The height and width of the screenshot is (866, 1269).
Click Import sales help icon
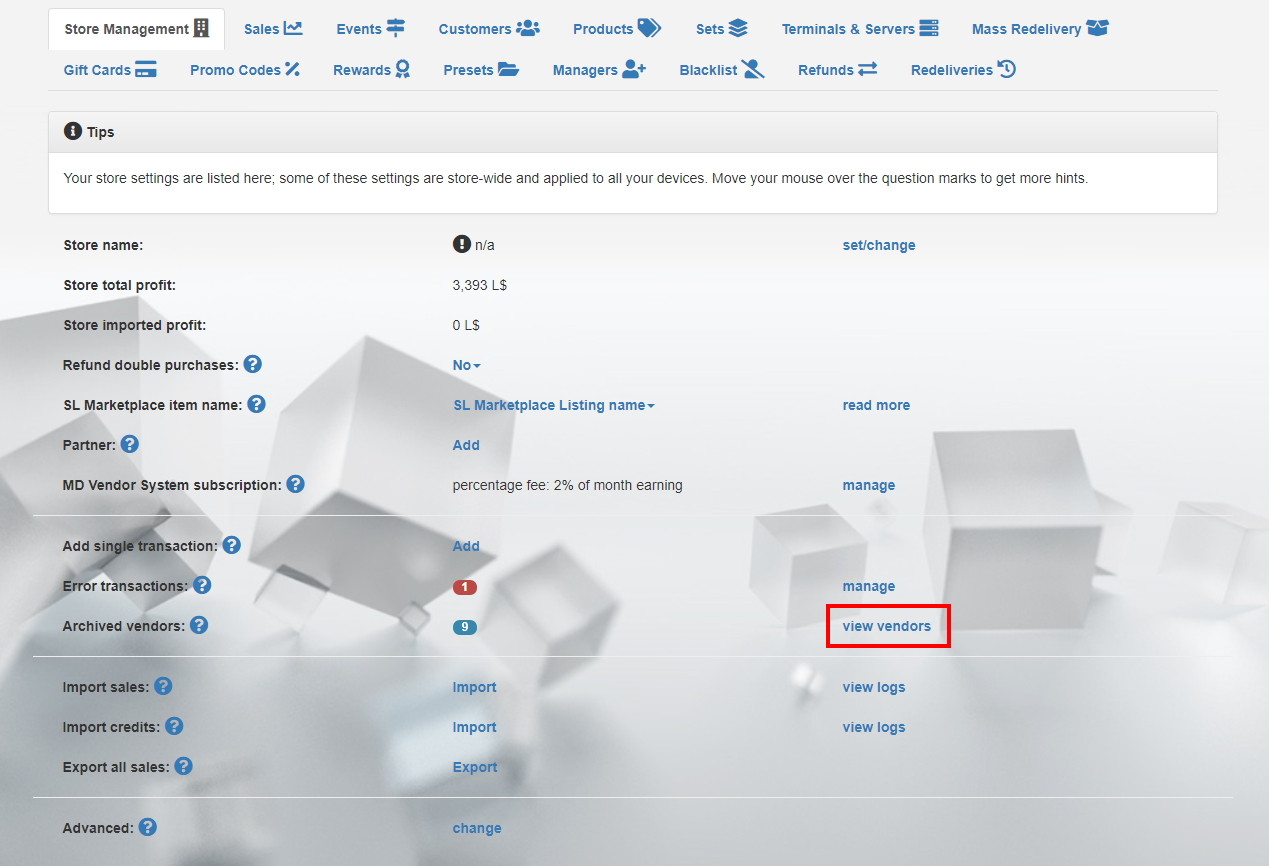163,686
